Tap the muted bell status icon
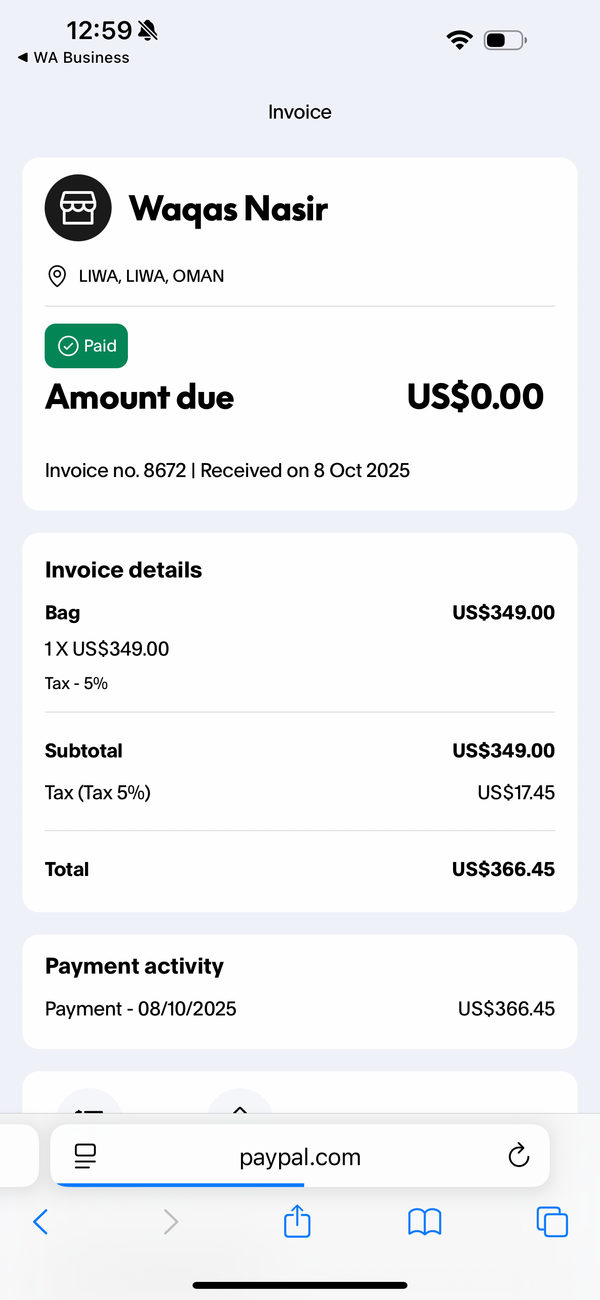The width and height of the screenshot is (600, 1300). (149, 31)
